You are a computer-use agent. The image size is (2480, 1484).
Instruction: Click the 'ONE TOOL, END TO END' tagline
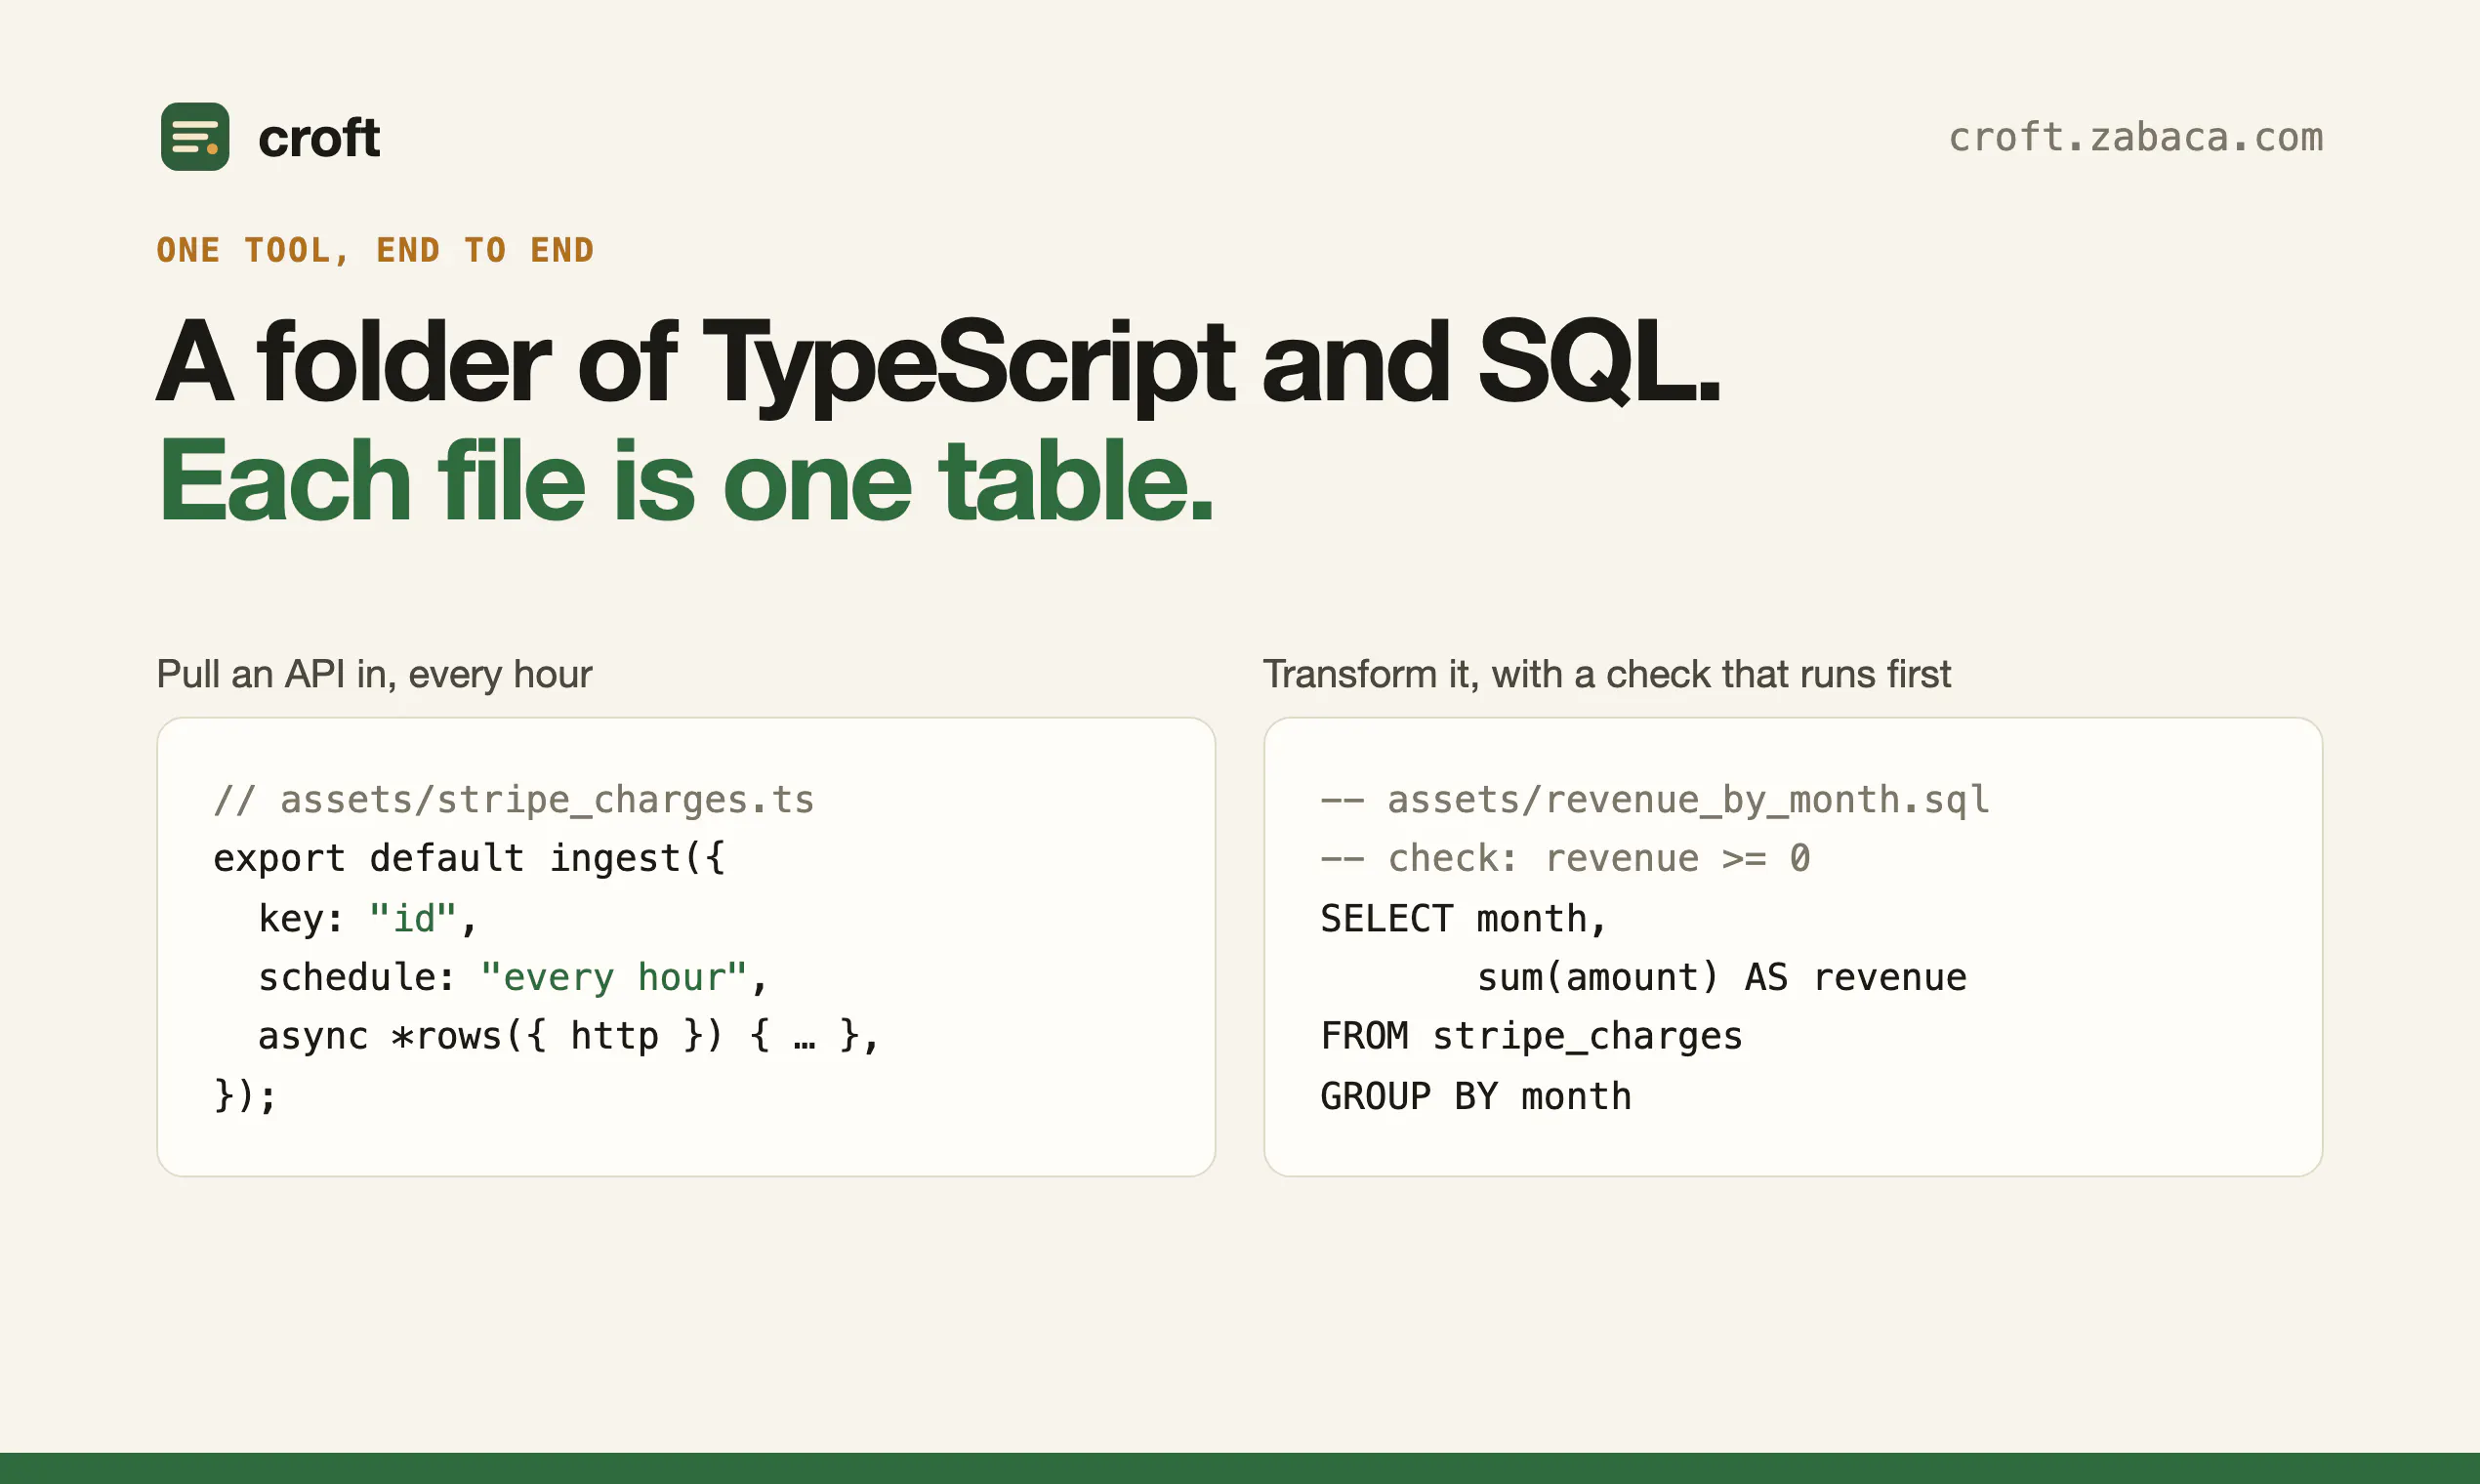click(375, 250)
